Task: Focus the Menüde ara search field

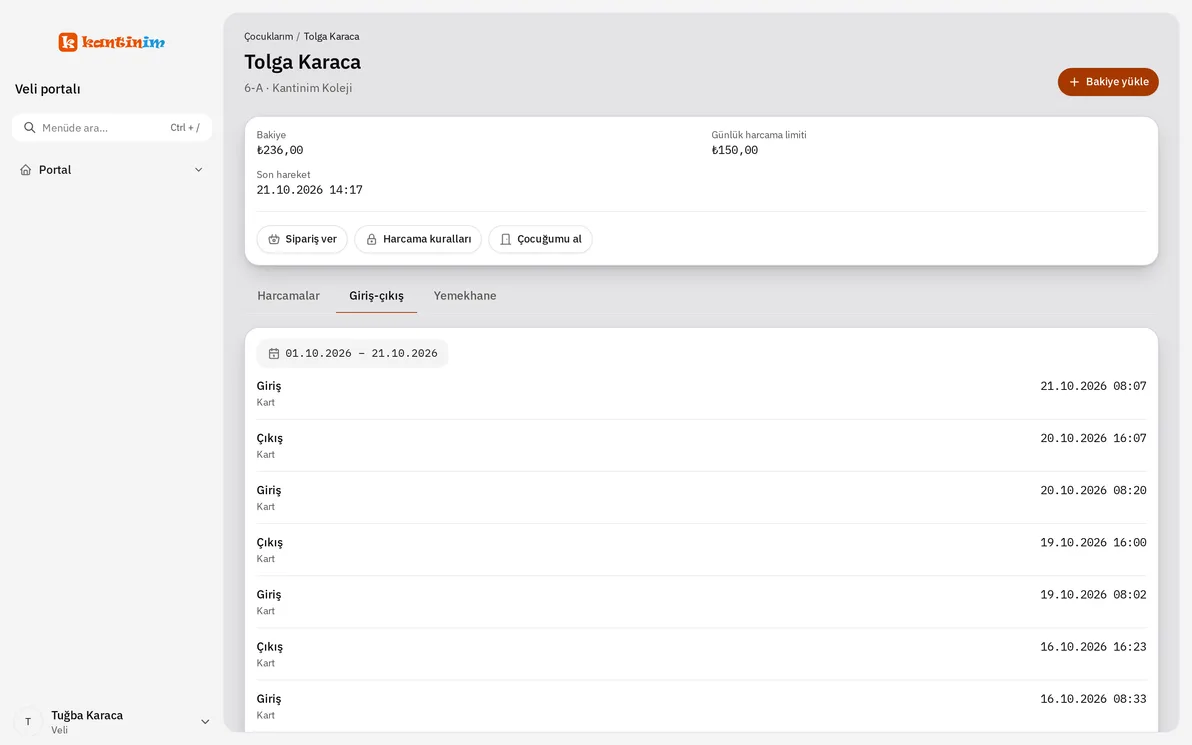Action: click(x=112, y=128)
